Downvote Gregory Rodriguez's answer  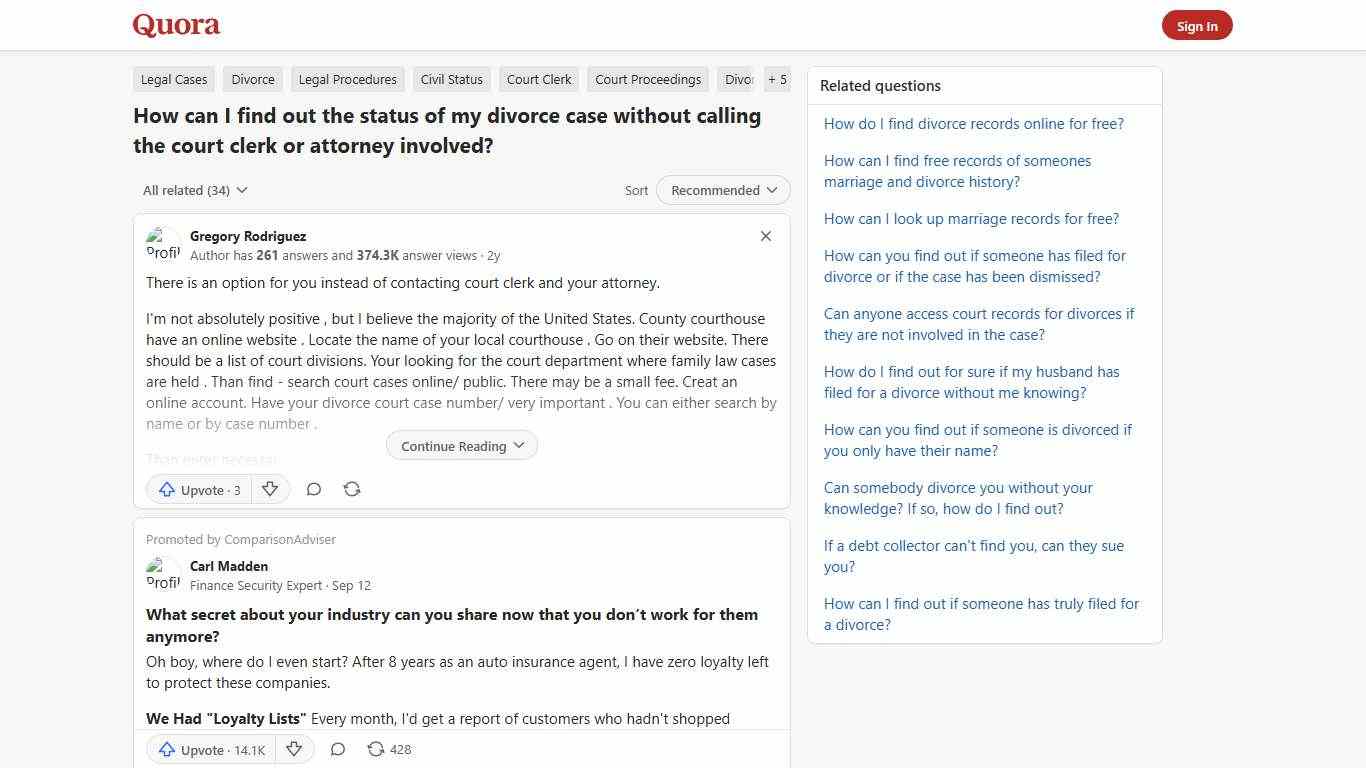pyautogui.click(x=270, y=489)
